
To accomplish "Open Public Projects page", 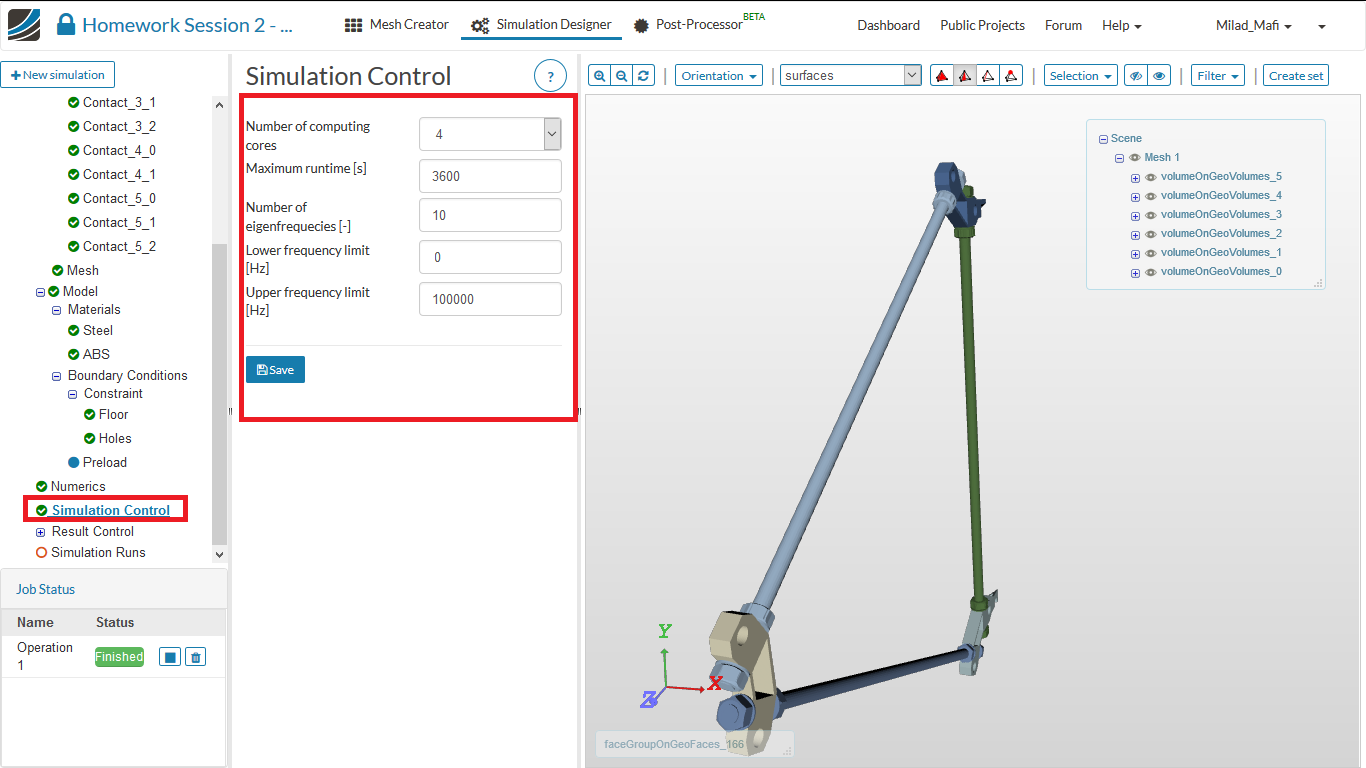I will point(982,25).
